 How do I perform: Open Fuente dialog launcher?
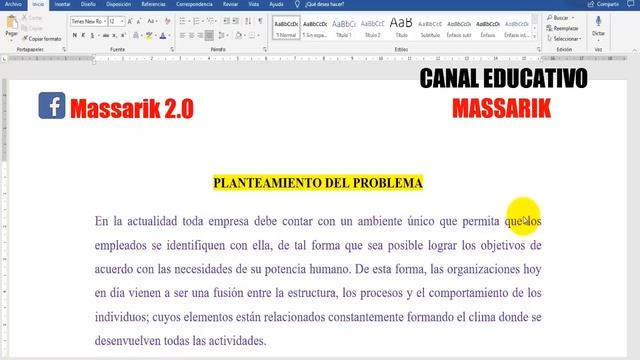(172, 49)
